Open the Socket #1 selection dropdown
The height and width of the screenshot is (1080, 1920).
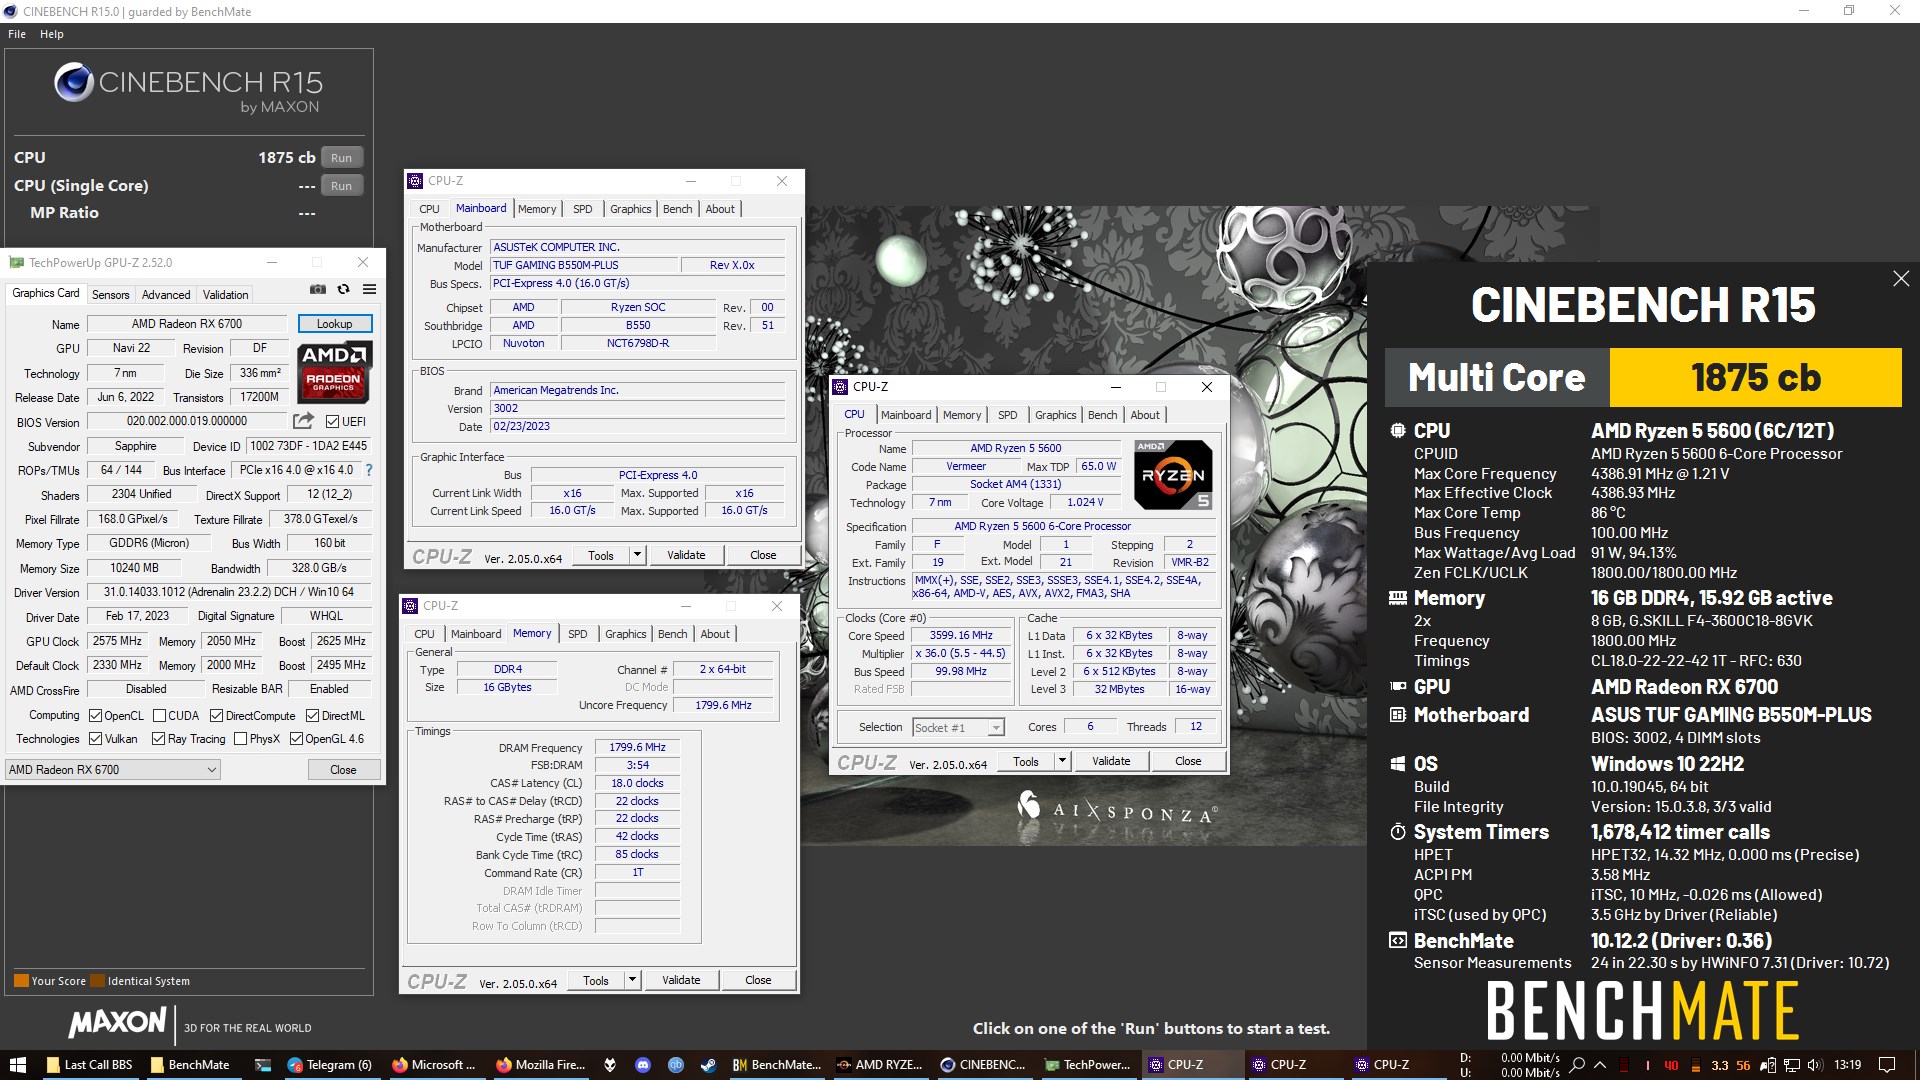coord(958,728)
